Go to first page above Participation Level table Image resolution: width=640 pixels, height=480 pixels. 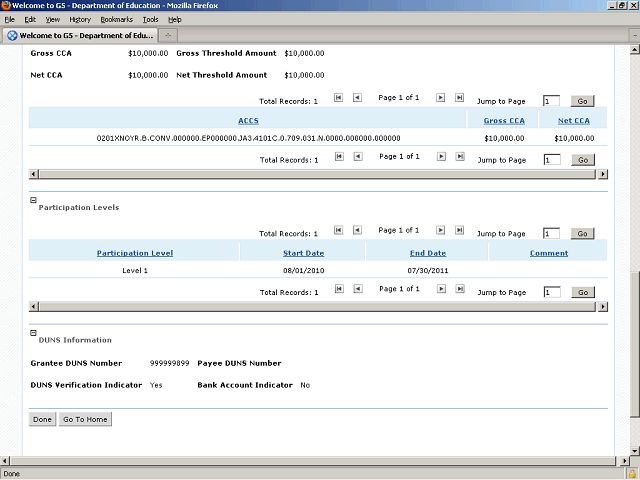click(x=338, y=231)
